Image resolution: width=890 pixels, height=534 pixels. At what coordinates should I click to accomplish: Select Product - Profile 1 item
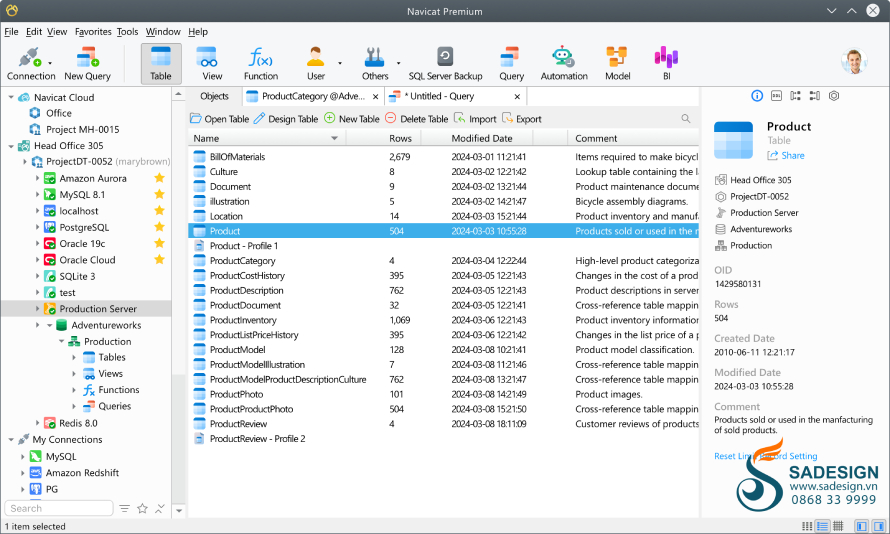[443, 246]
